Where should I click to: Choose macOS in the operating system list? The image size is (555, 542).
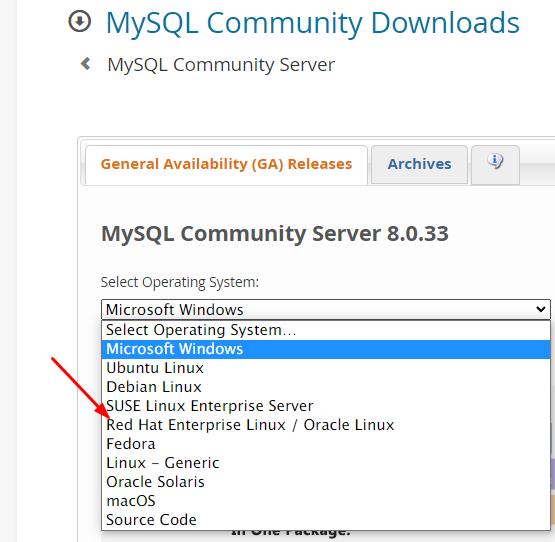pyautogui.click(x=326, y=501)
